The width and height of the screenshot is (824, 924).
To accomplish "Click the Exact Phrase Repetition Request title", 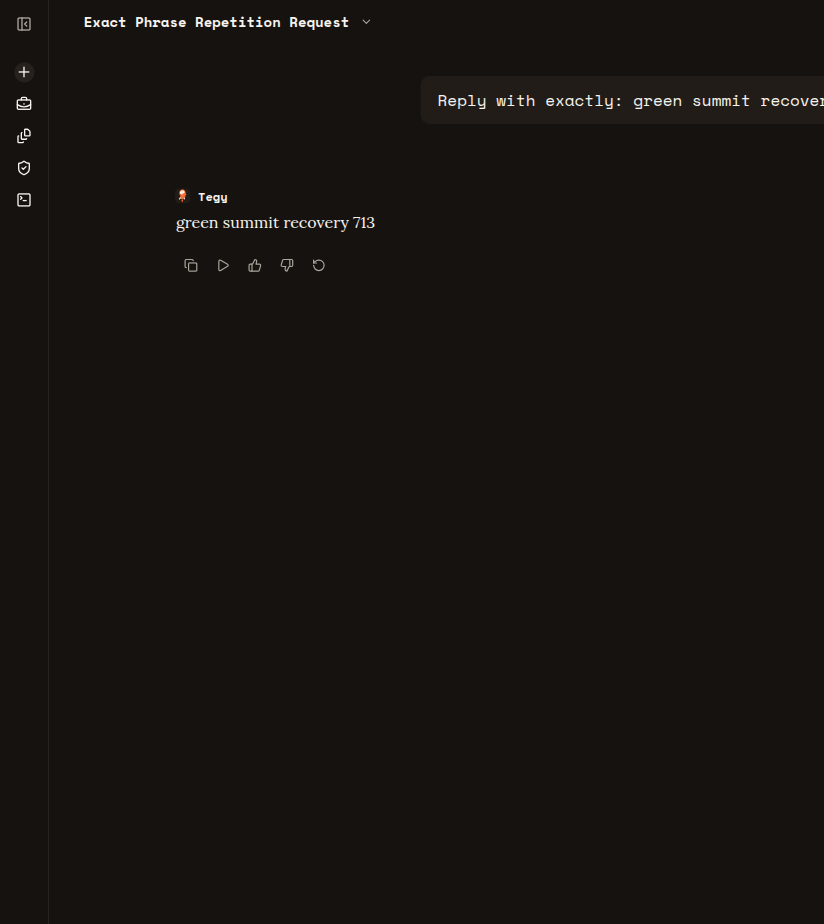I will (x=216, y=22).
